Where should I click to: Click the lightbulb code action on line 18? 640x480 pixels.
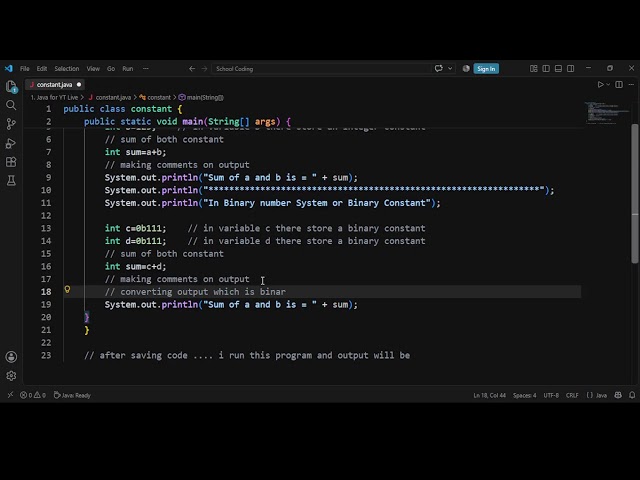tap(67, 289)
